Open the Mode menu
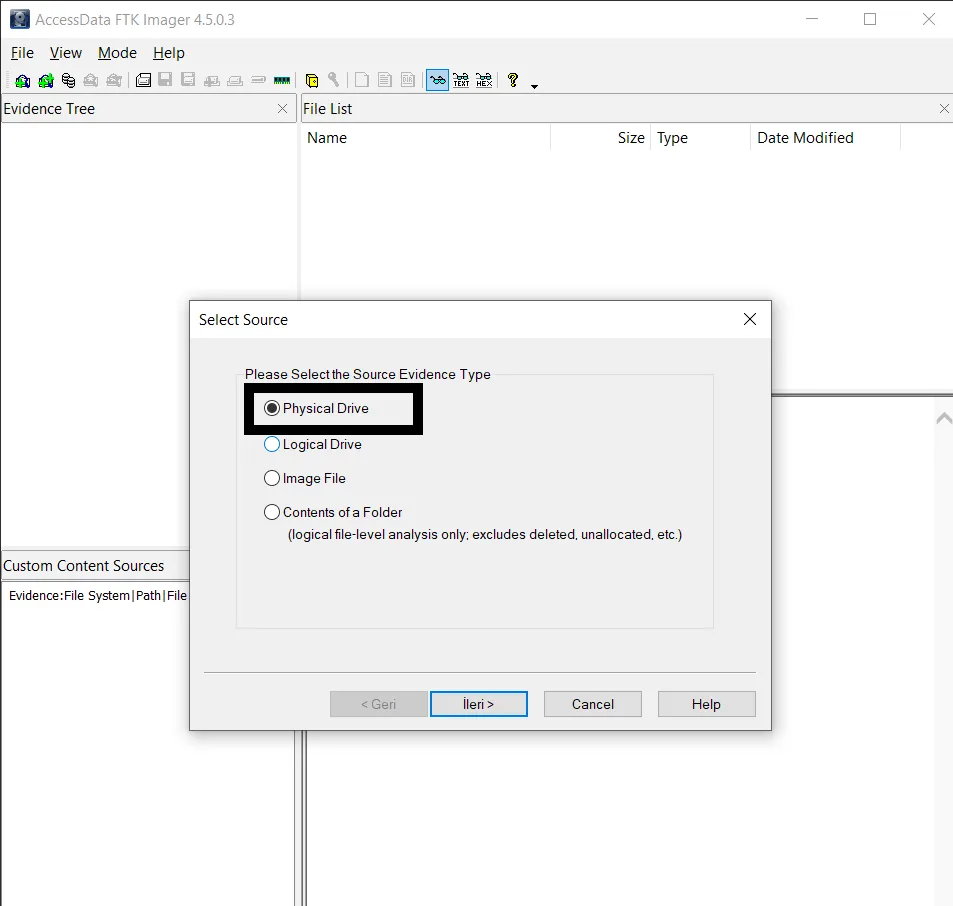 (117, 53)
